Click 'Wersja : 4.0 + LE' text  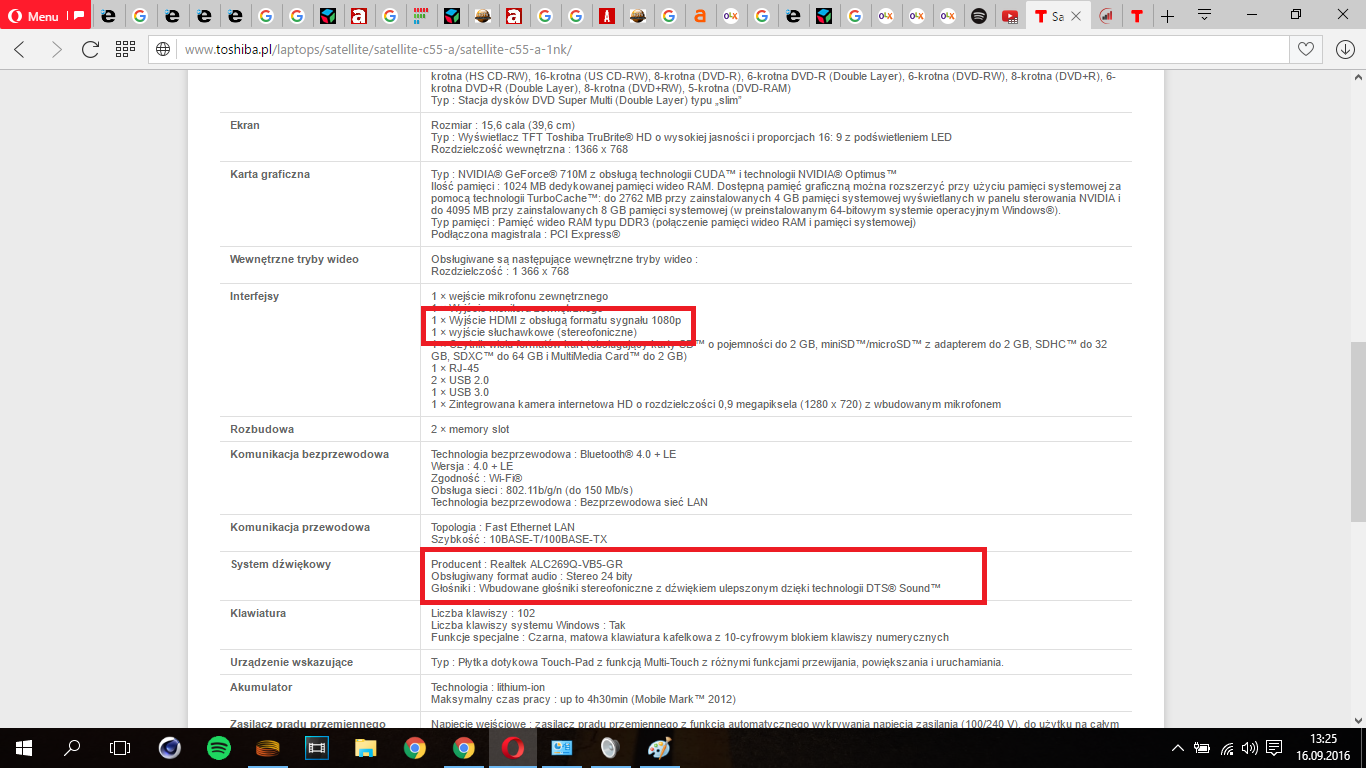coord(472,466)
